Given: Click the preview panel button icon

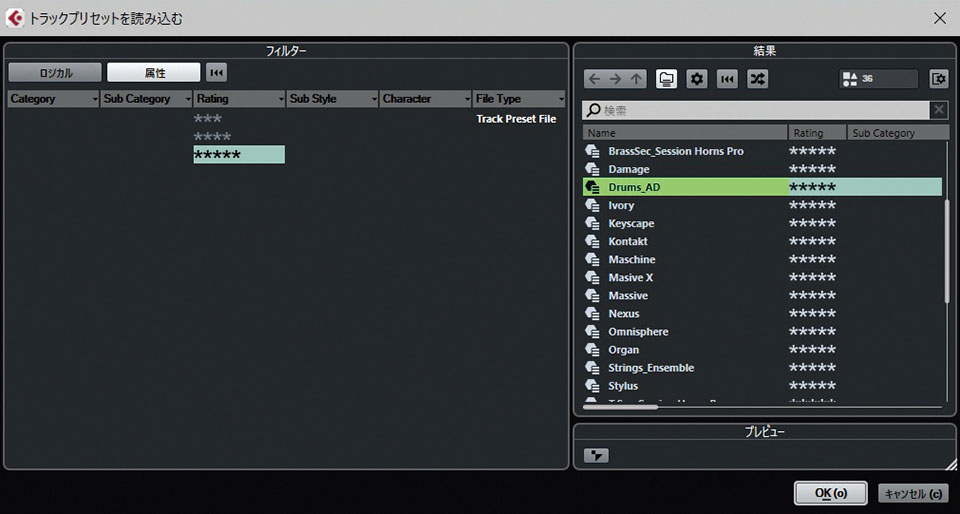Looking at the screenshot, I should 596,455.
